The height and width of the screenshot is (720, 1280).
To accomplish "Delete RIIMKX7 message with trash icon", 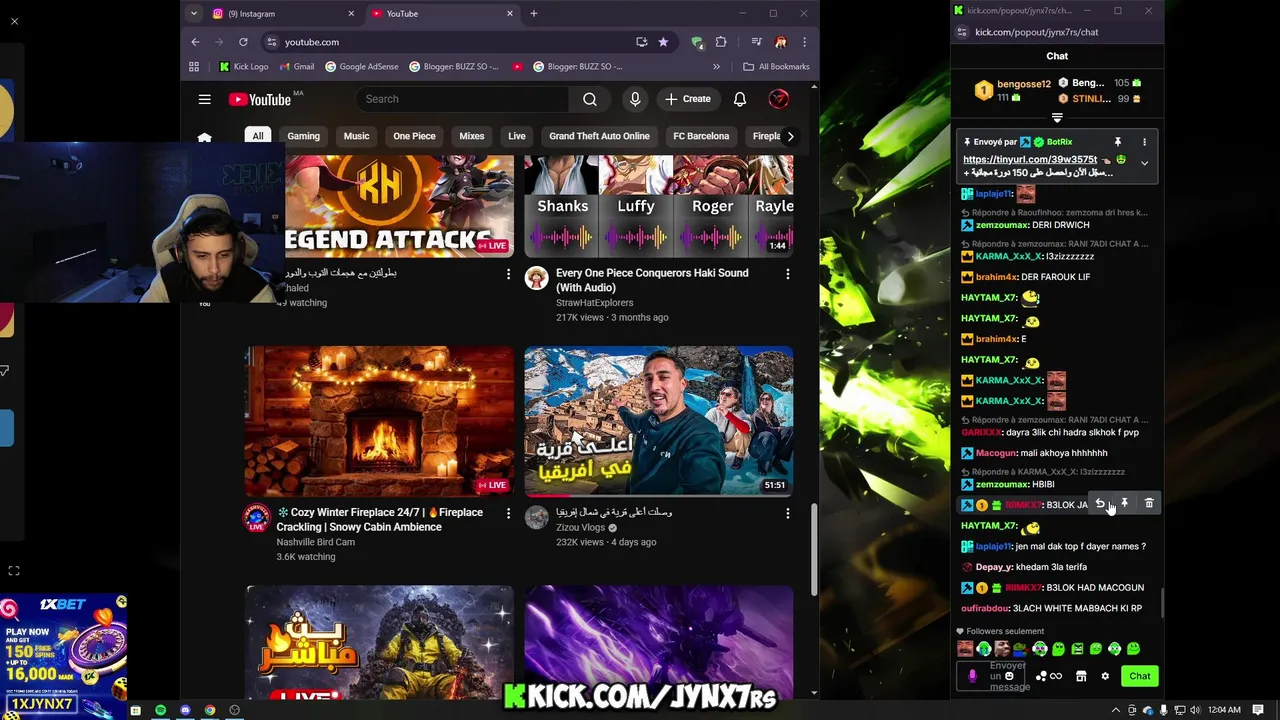I will (x=1149, y=504).
